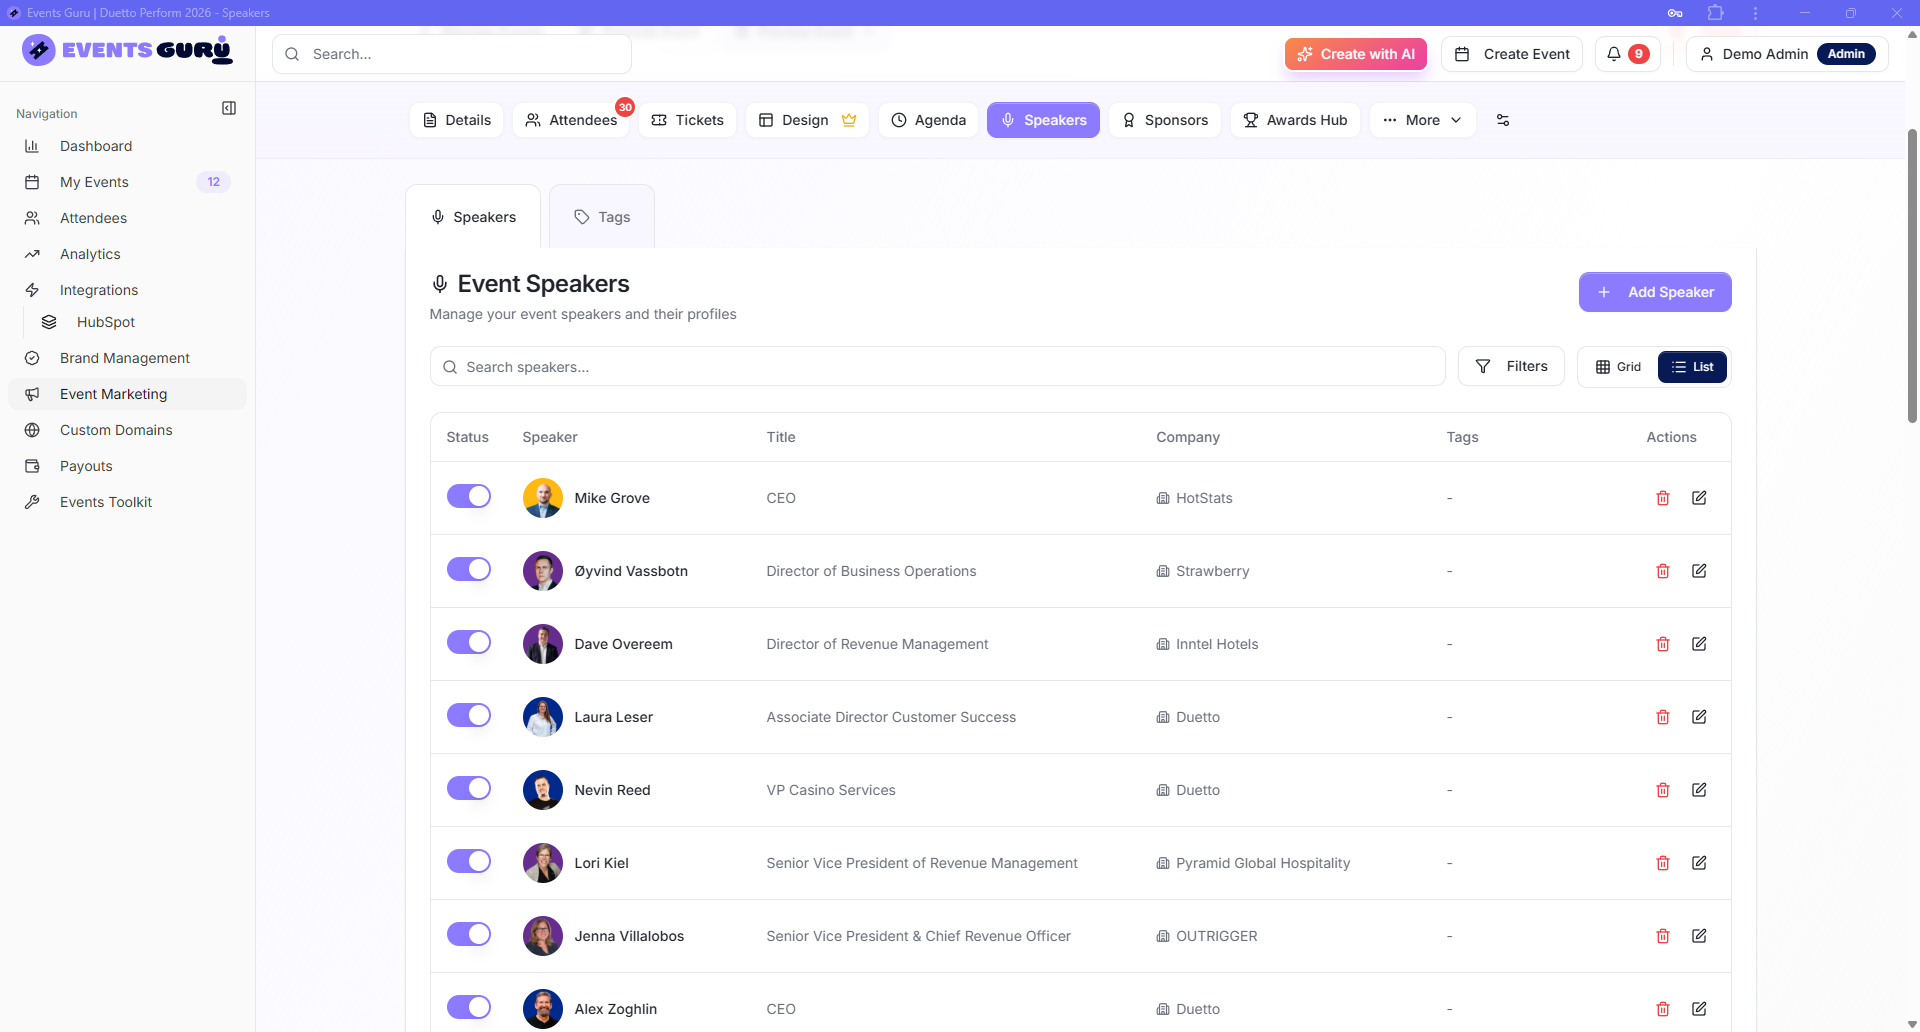Click Mike Grove's avatar photo
Image resolution: width=1920 pixels, height=1032 pixels.
[543, 498]
